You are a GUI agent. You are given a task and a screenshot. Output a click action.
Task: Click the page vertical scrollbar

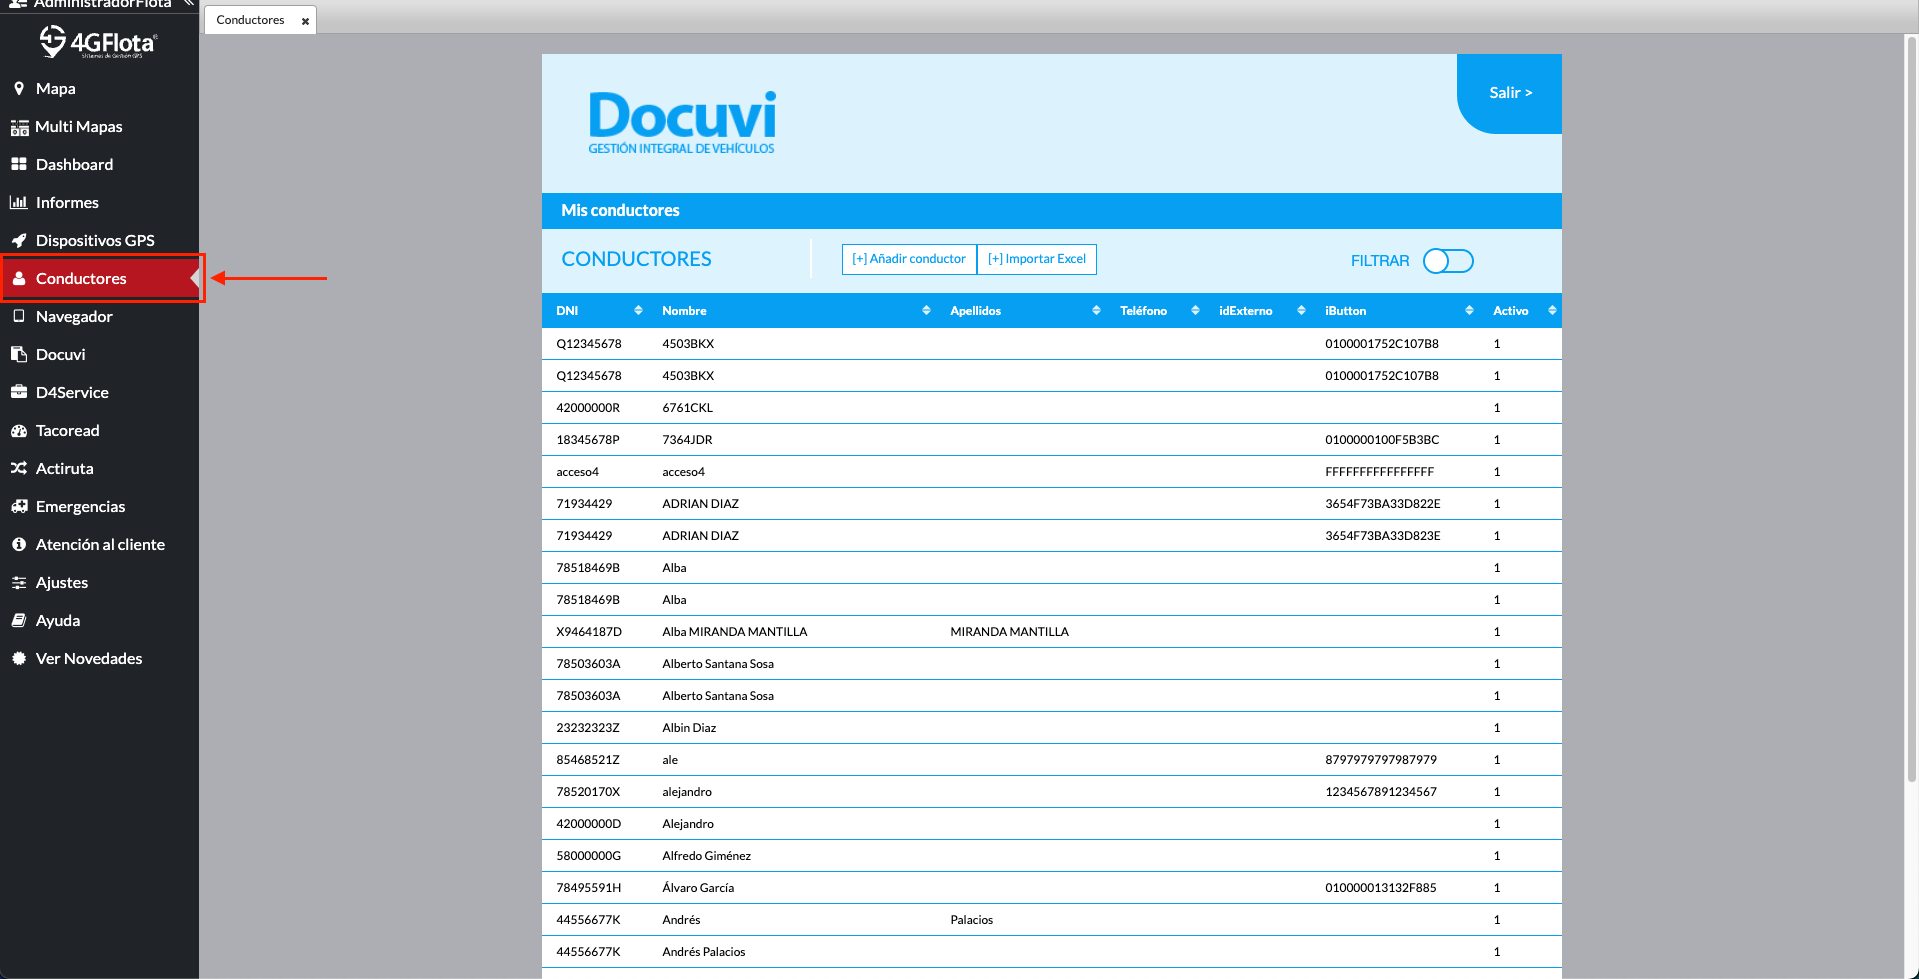tap(1911, 410)
